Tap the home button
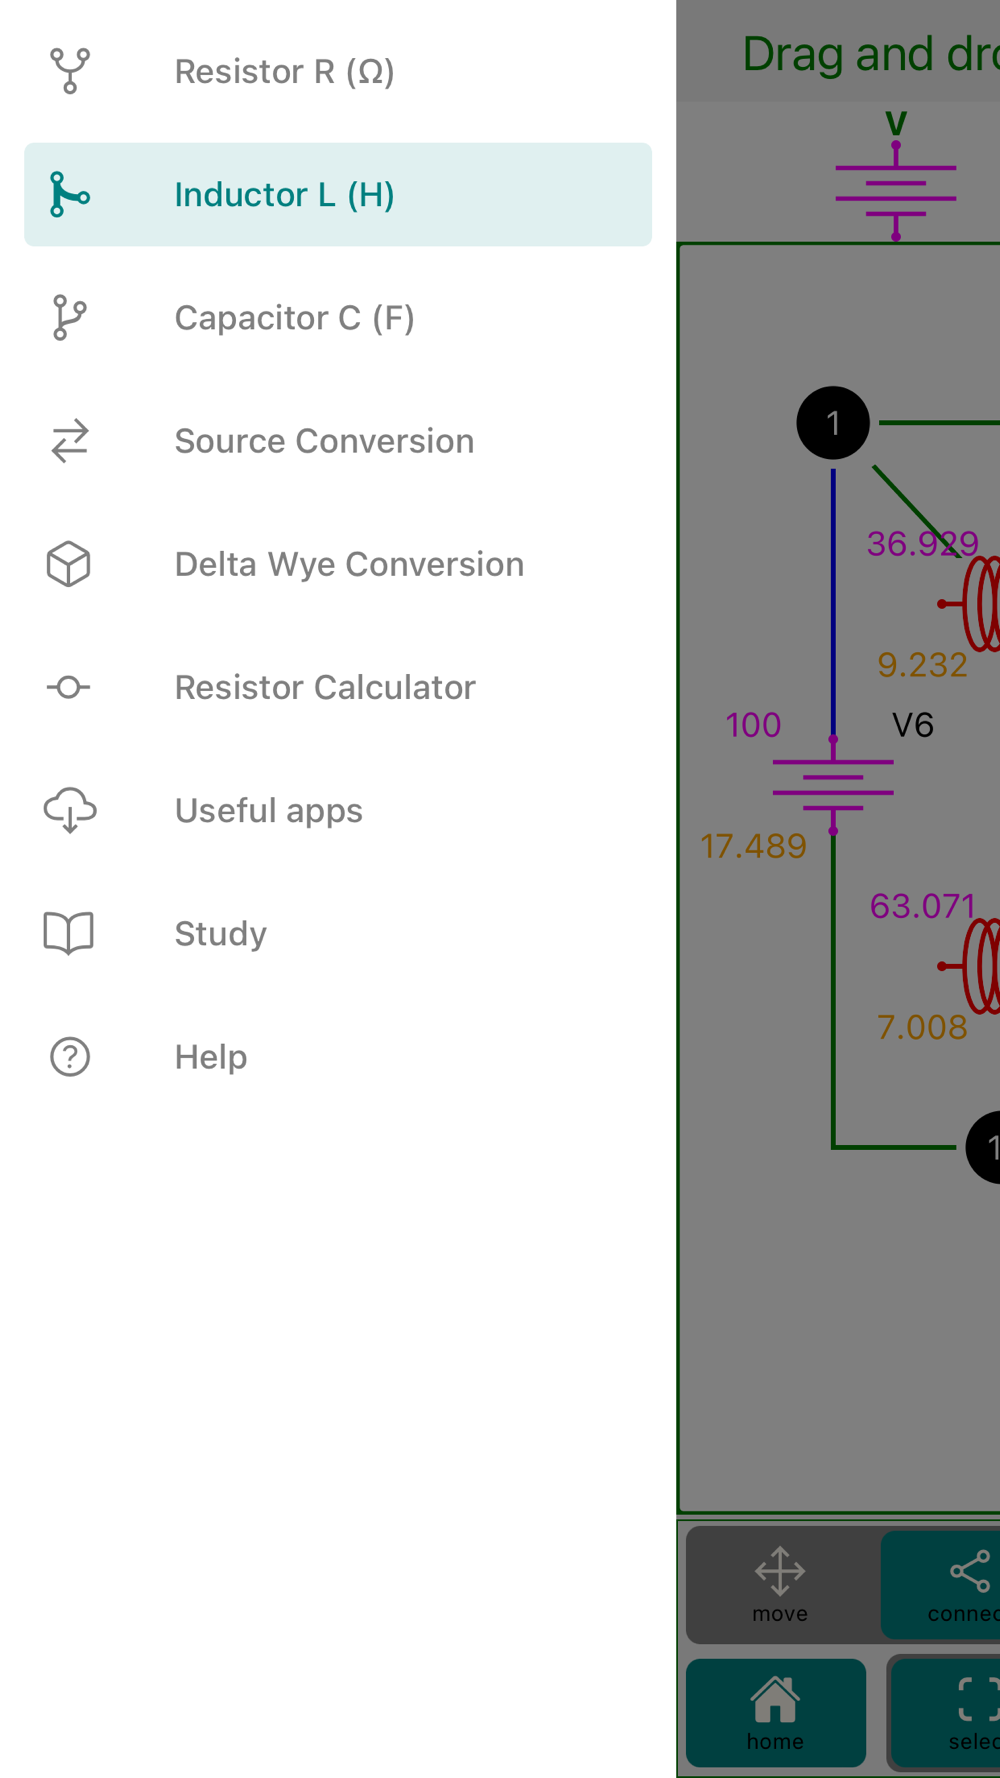The width and height of the screenshot is (1000, 1778). 776,1713
